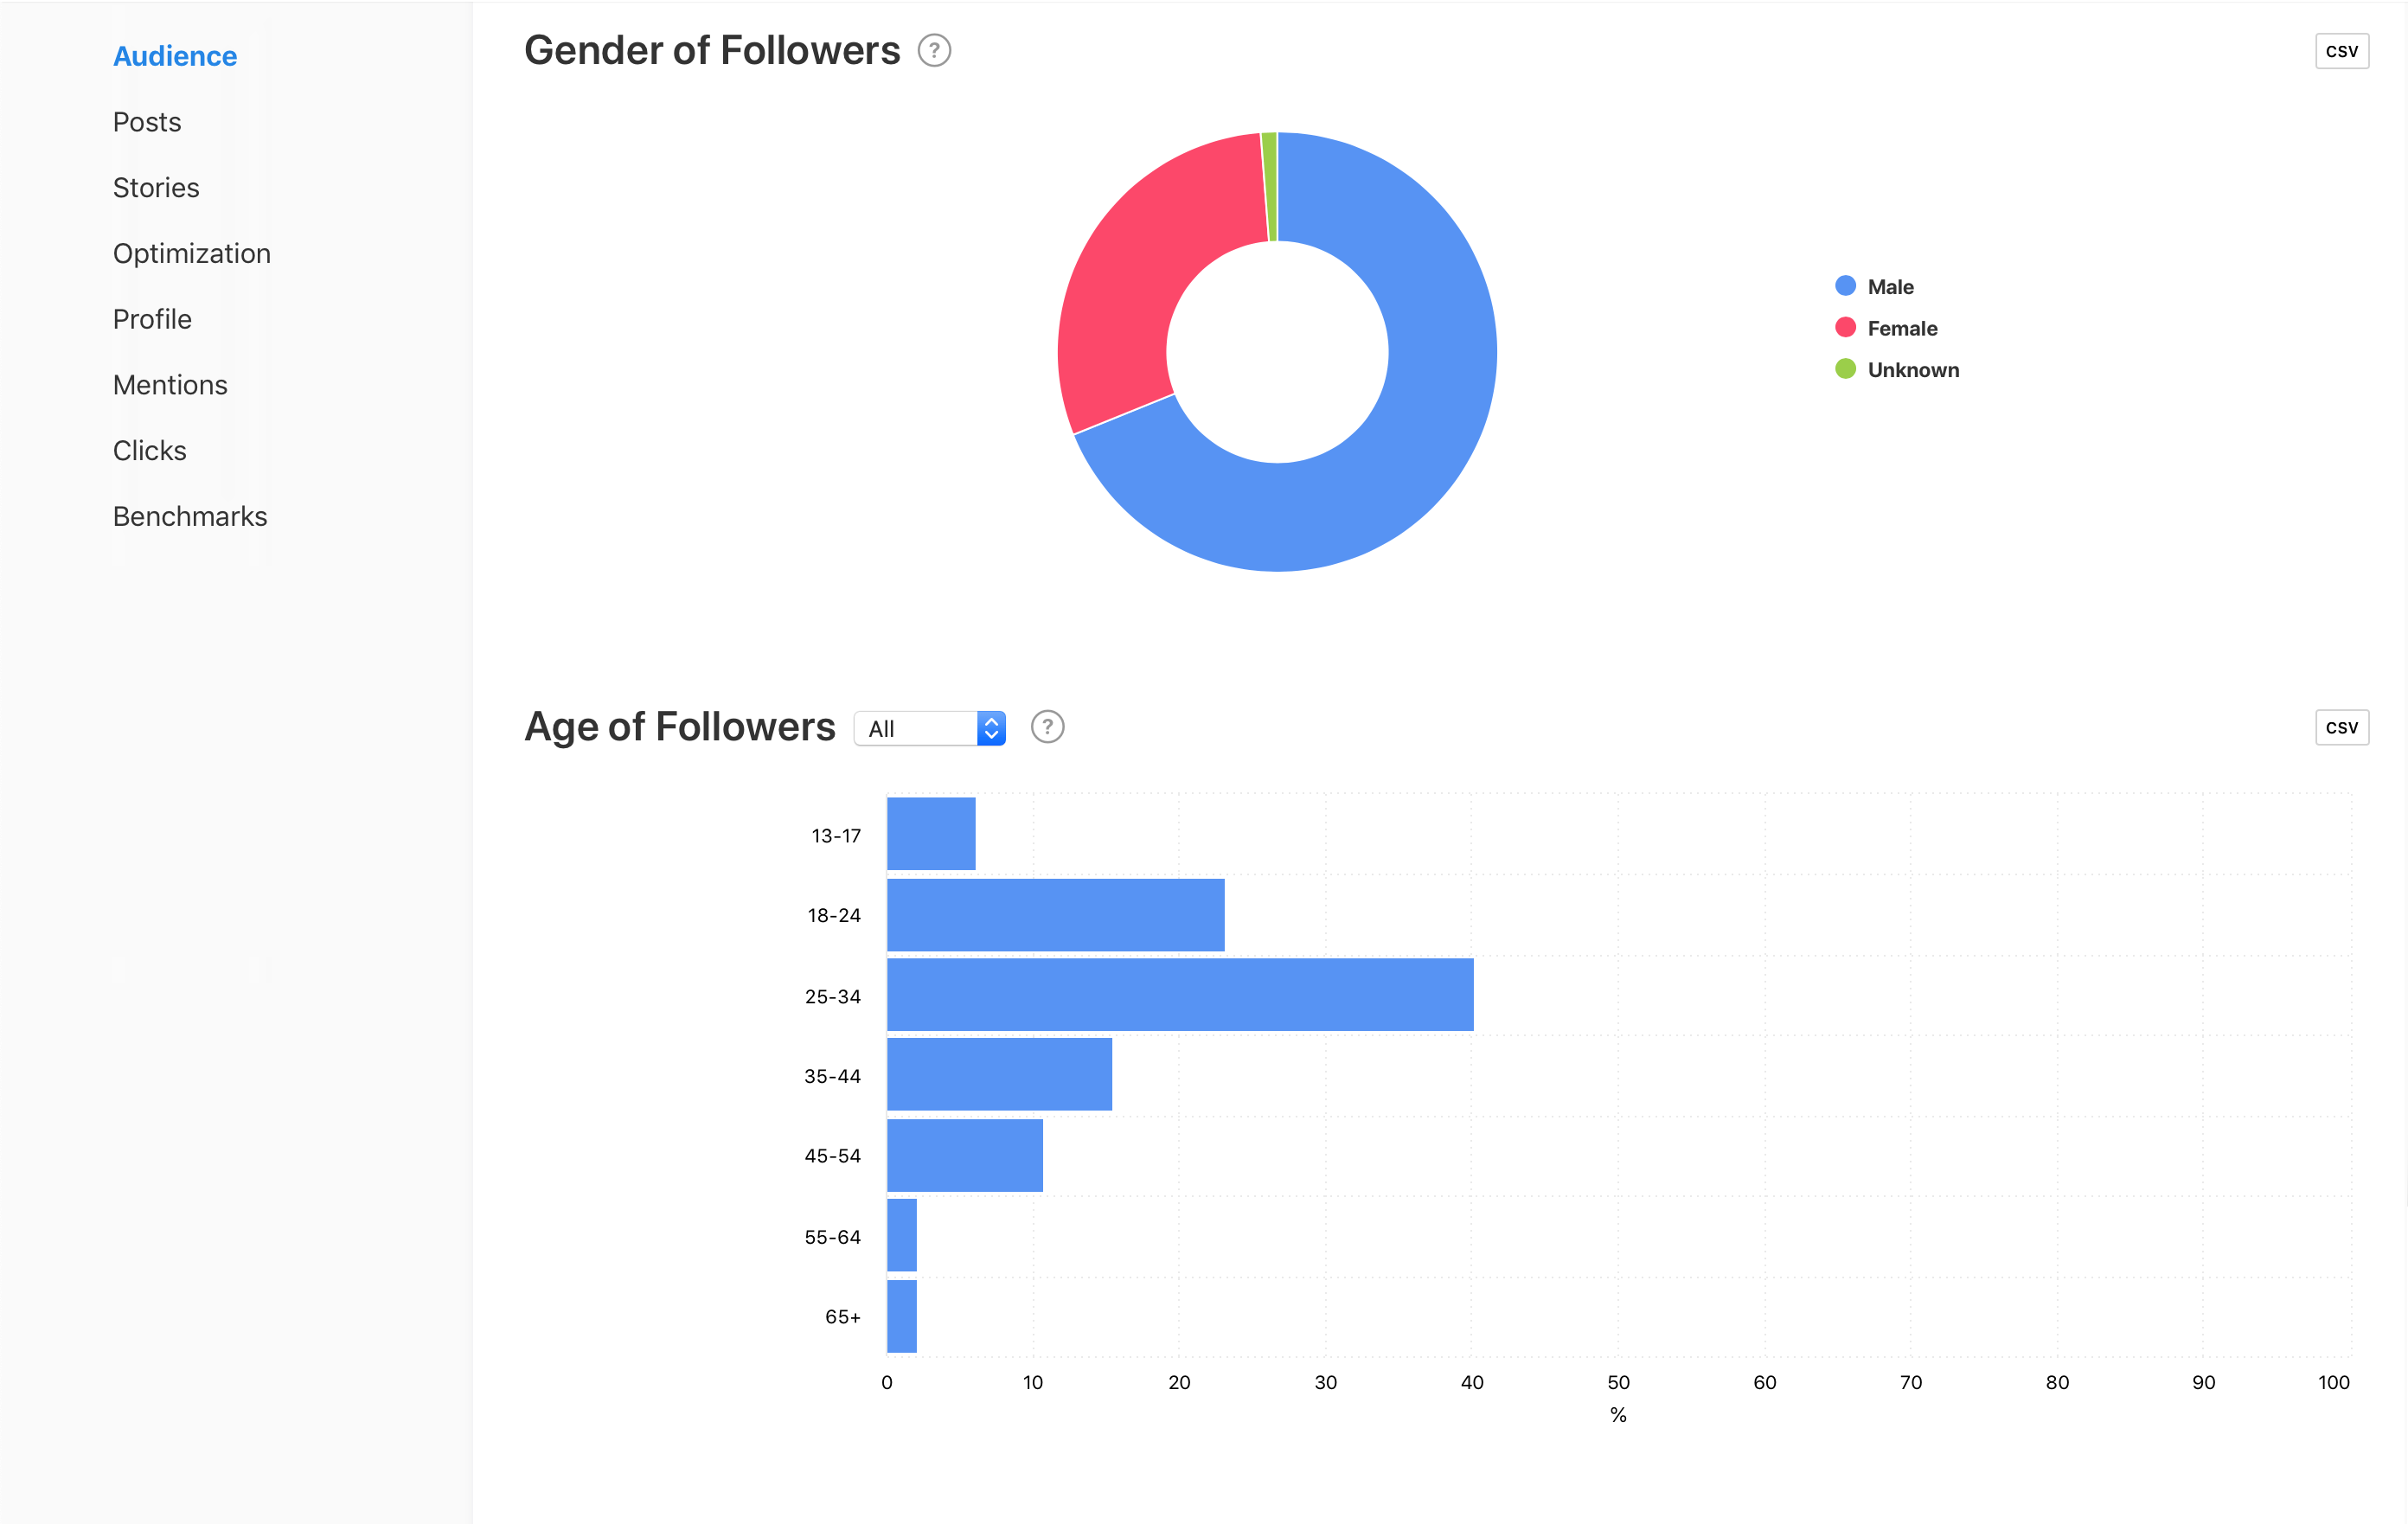Click the Posts navigation icon
Image resolution: width=2408 pixels, height=1524 pixels.
pyautogui.click(x=145, y=121)
